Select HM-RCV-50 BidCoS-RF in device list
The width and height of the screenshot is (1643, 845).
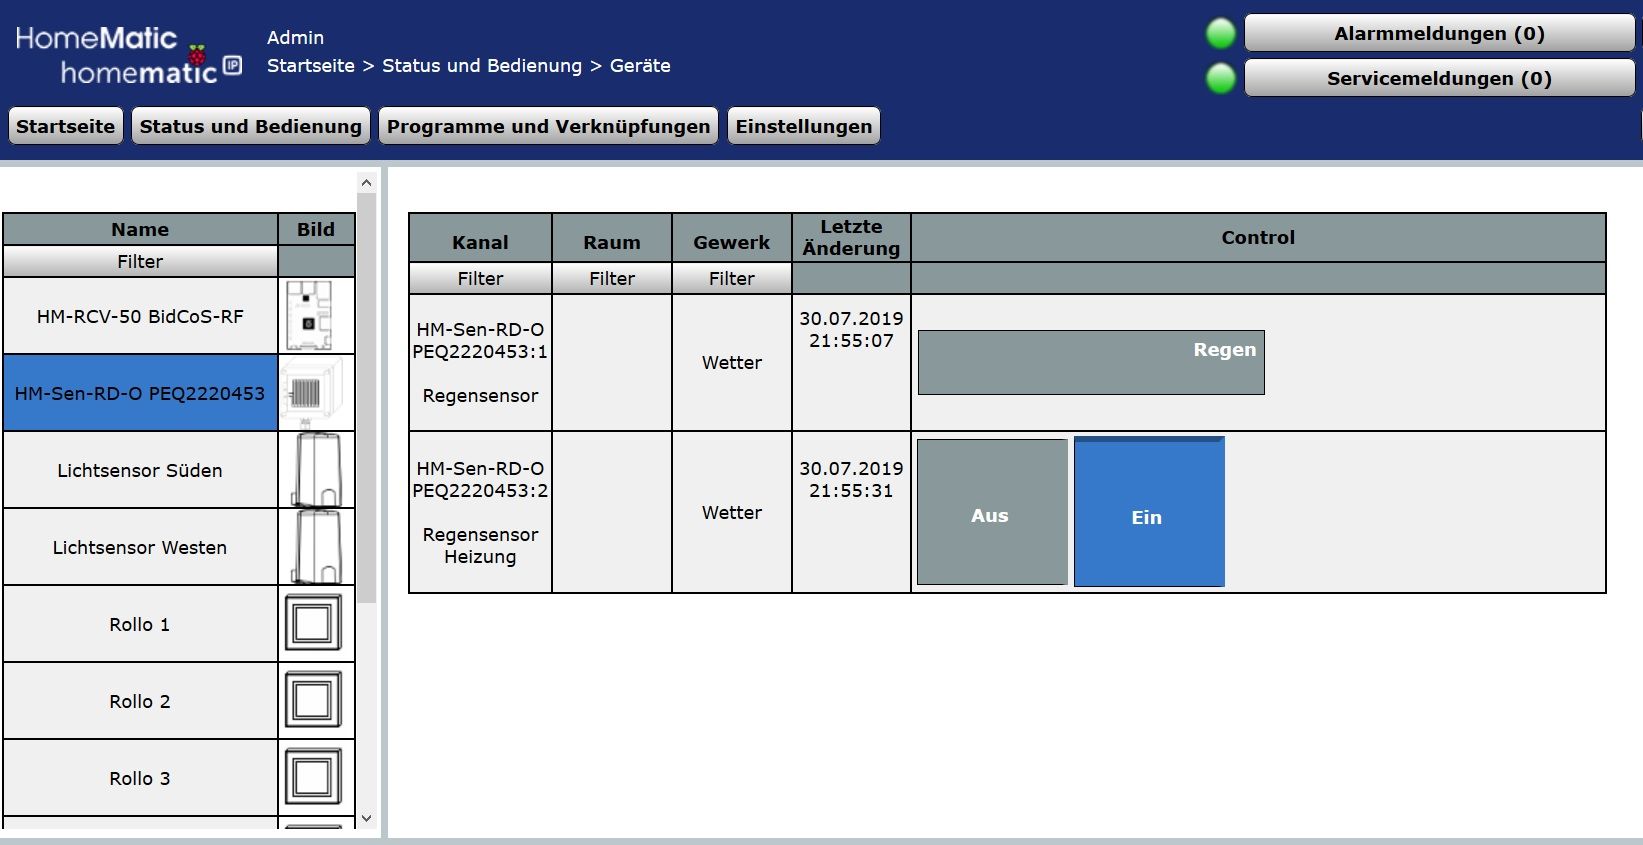click(140, 316)
